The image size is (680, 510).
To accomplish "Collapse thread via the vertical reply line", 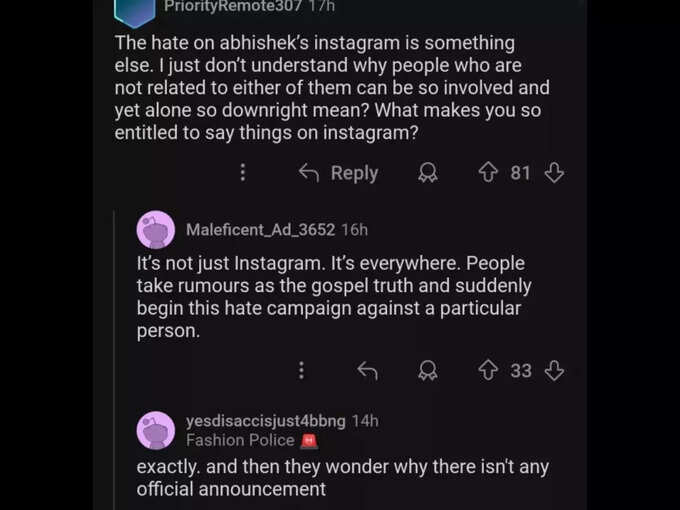I will [x=114, y=360].
